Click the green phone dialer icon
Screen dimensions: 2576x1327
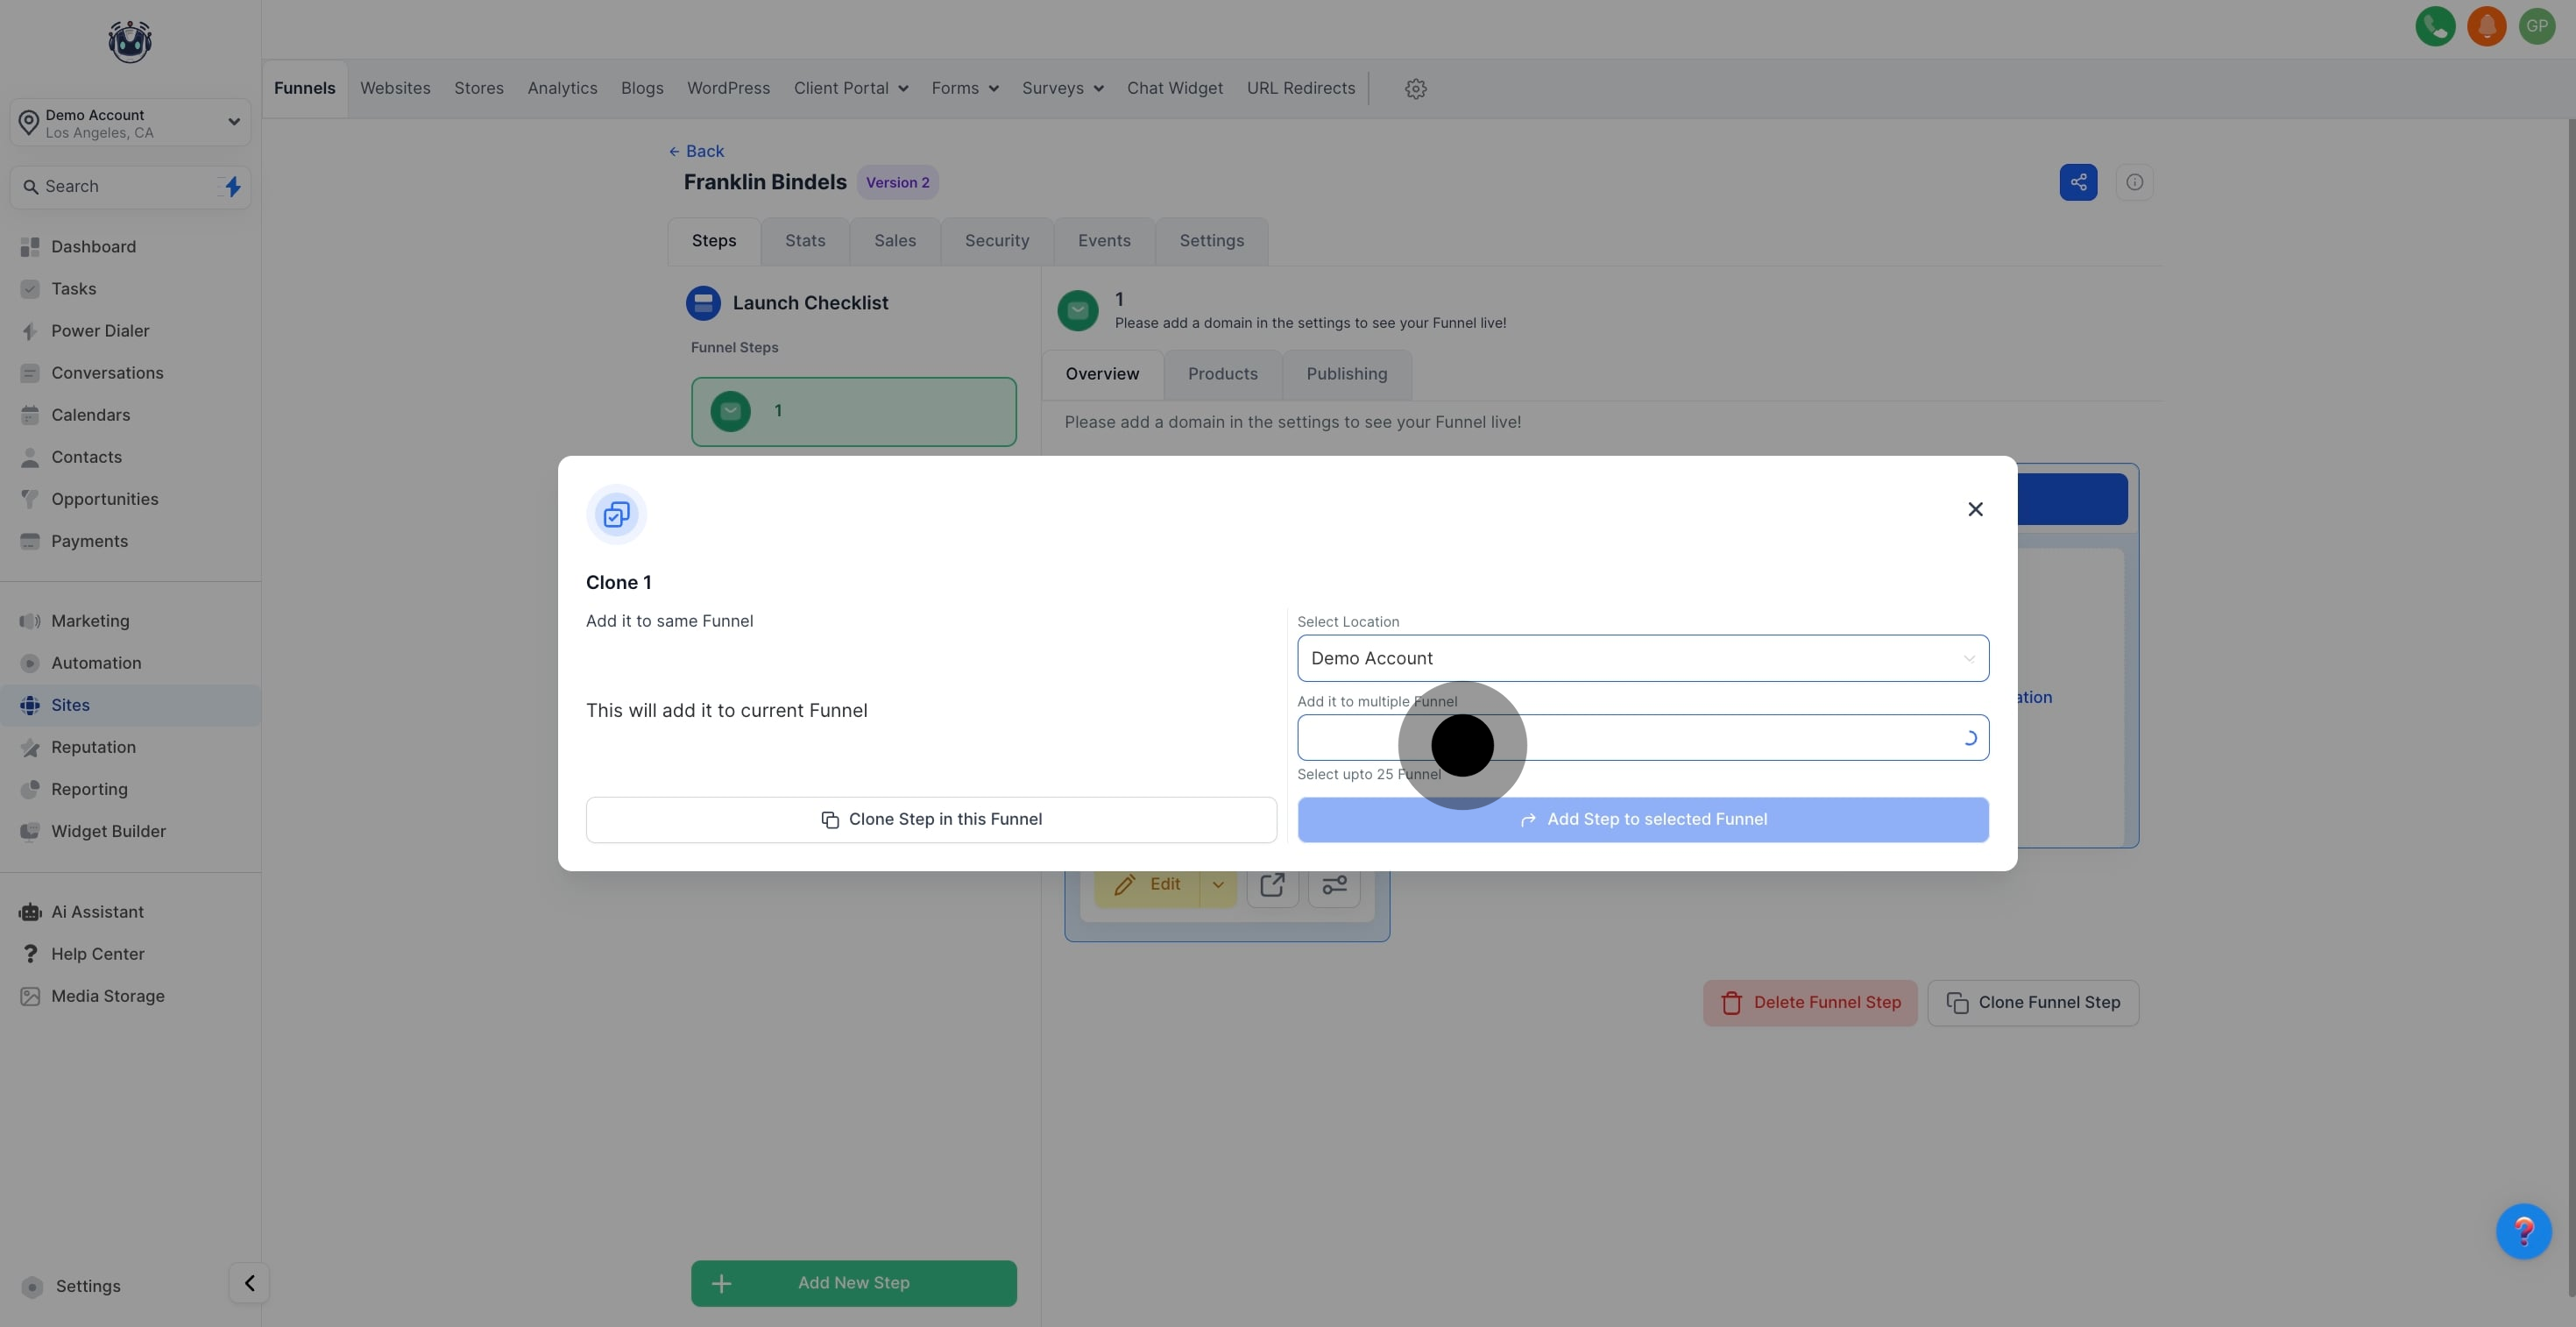click(2435, 26)
